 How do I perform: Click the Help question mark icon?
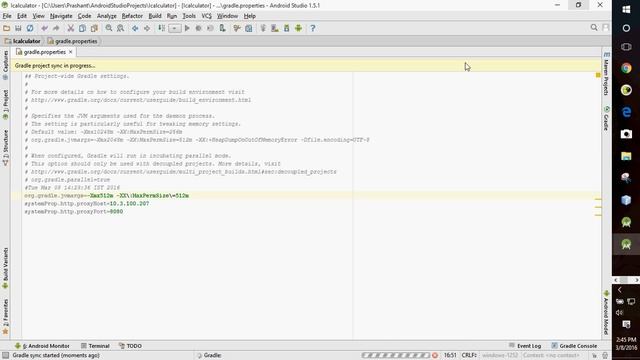pos(313,28)
